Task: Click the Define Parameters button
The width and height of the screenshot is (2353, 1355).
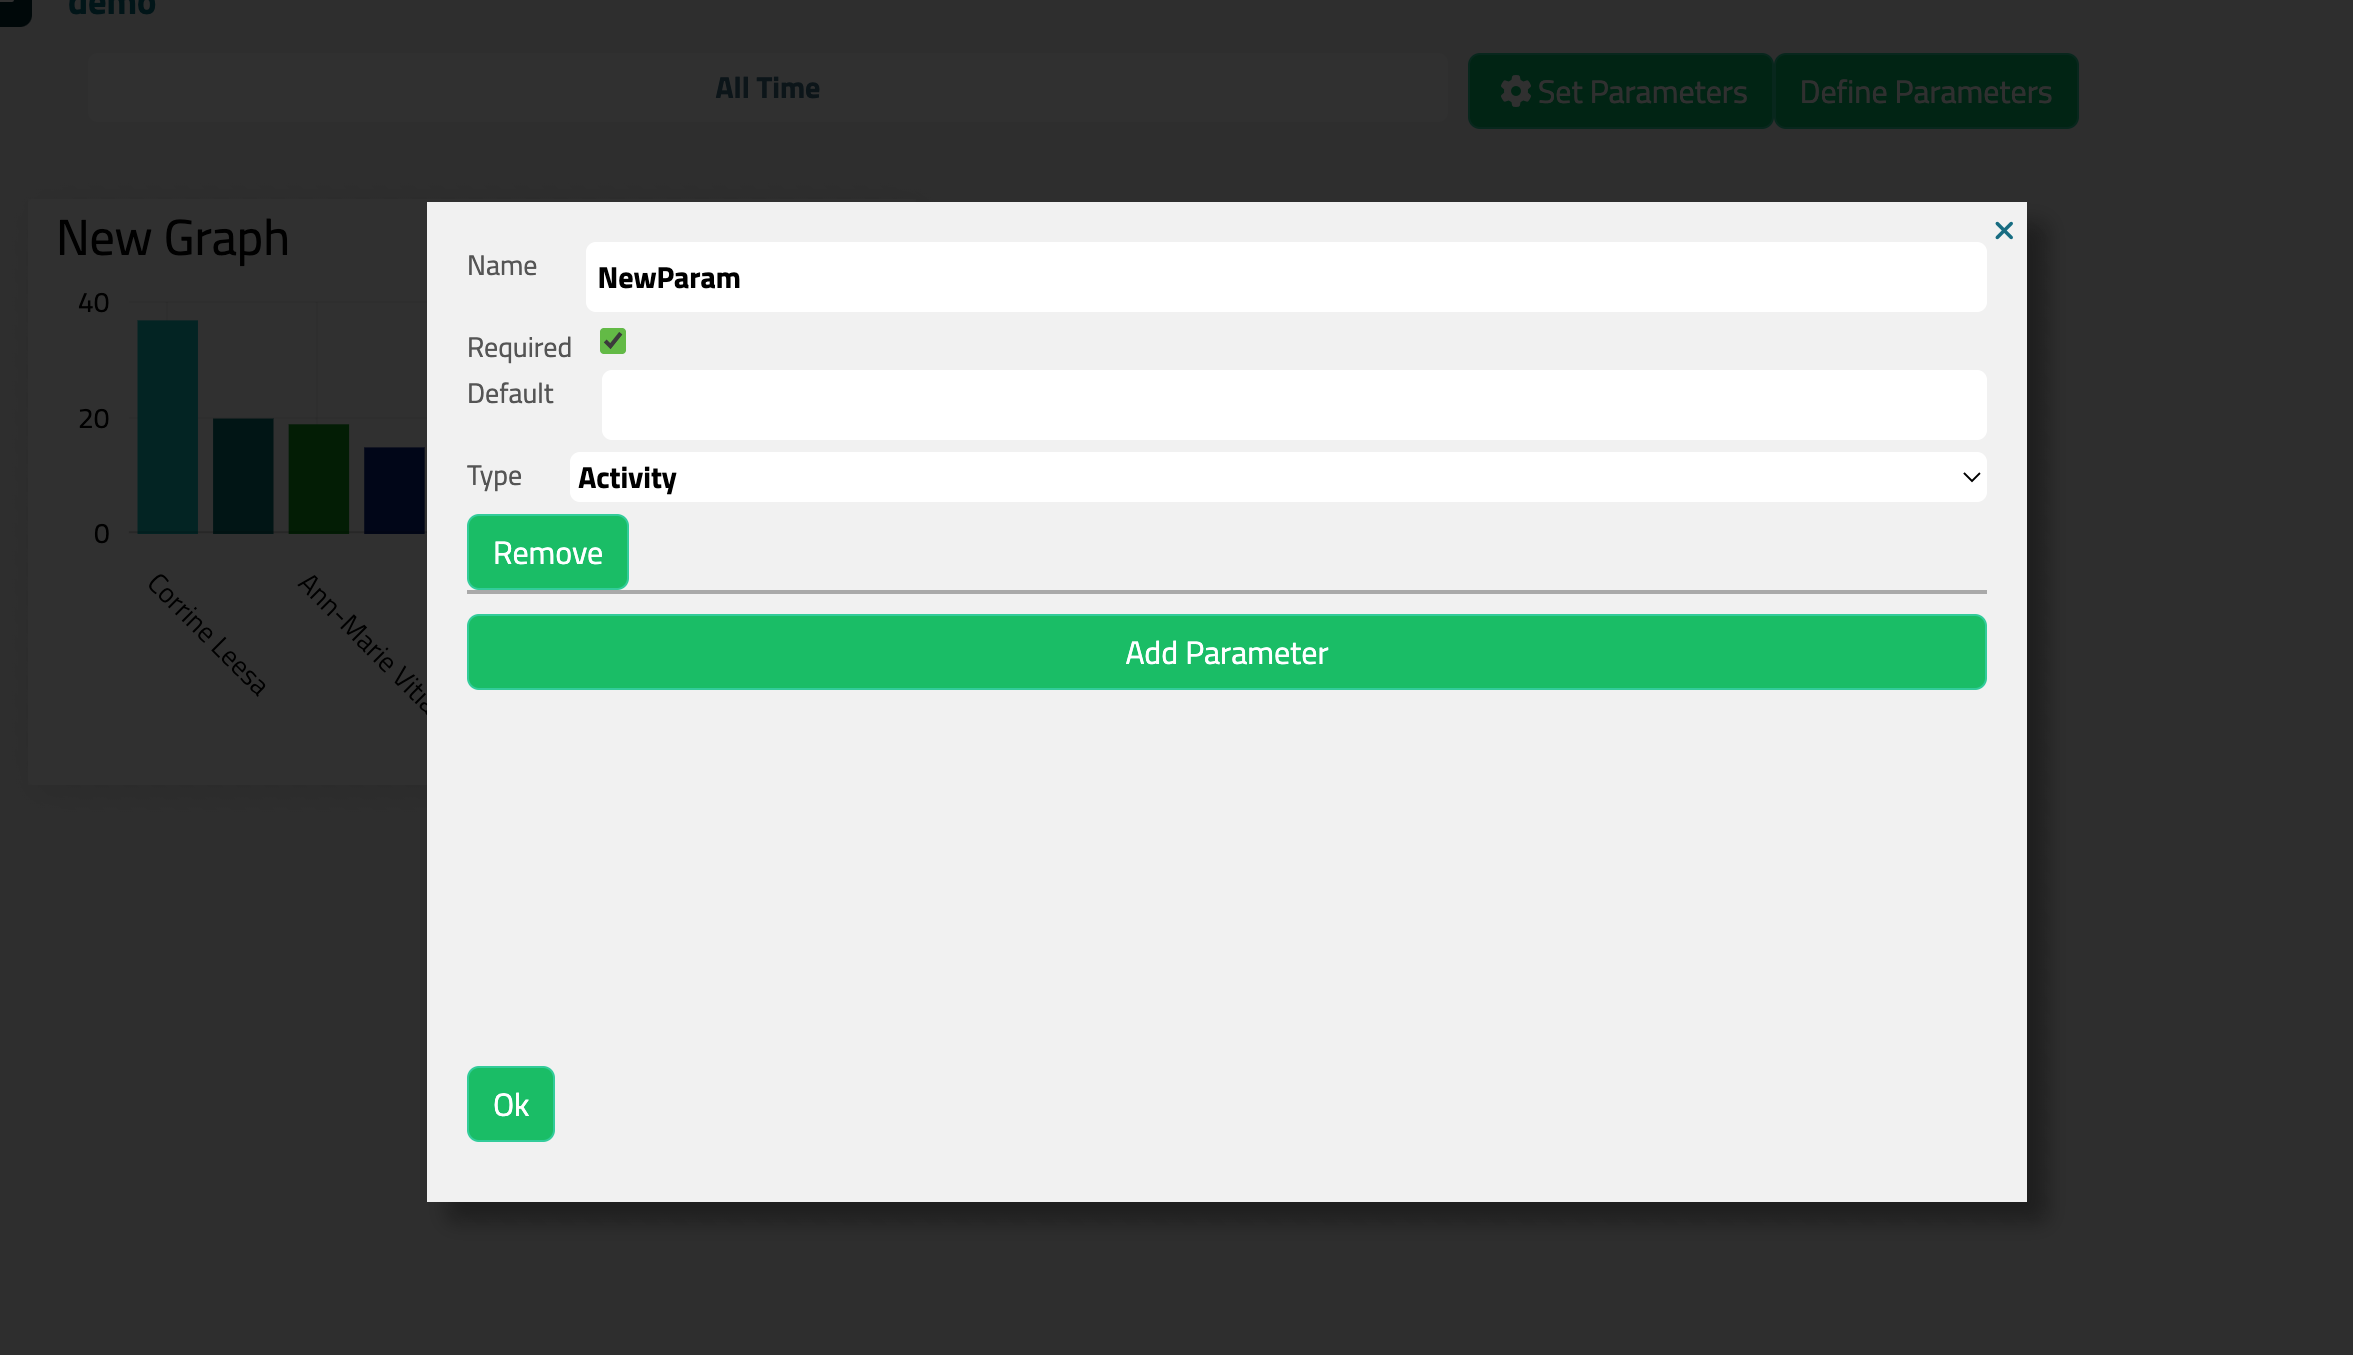Action: pos(1925,91)
